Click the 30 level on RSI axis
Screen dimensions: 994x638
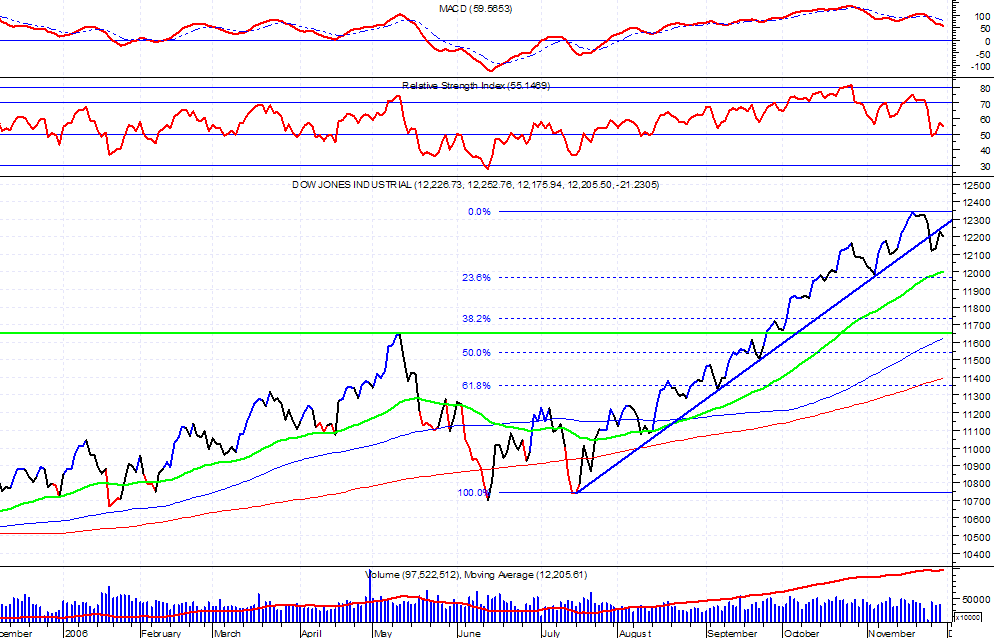[x=984, y=167]
